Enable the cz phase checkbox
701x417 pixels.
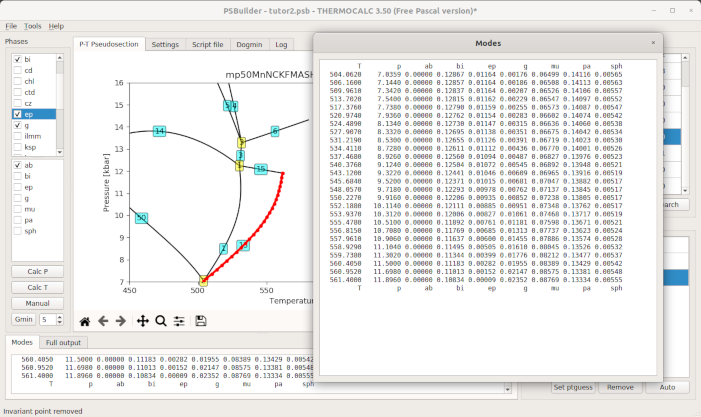17,103
